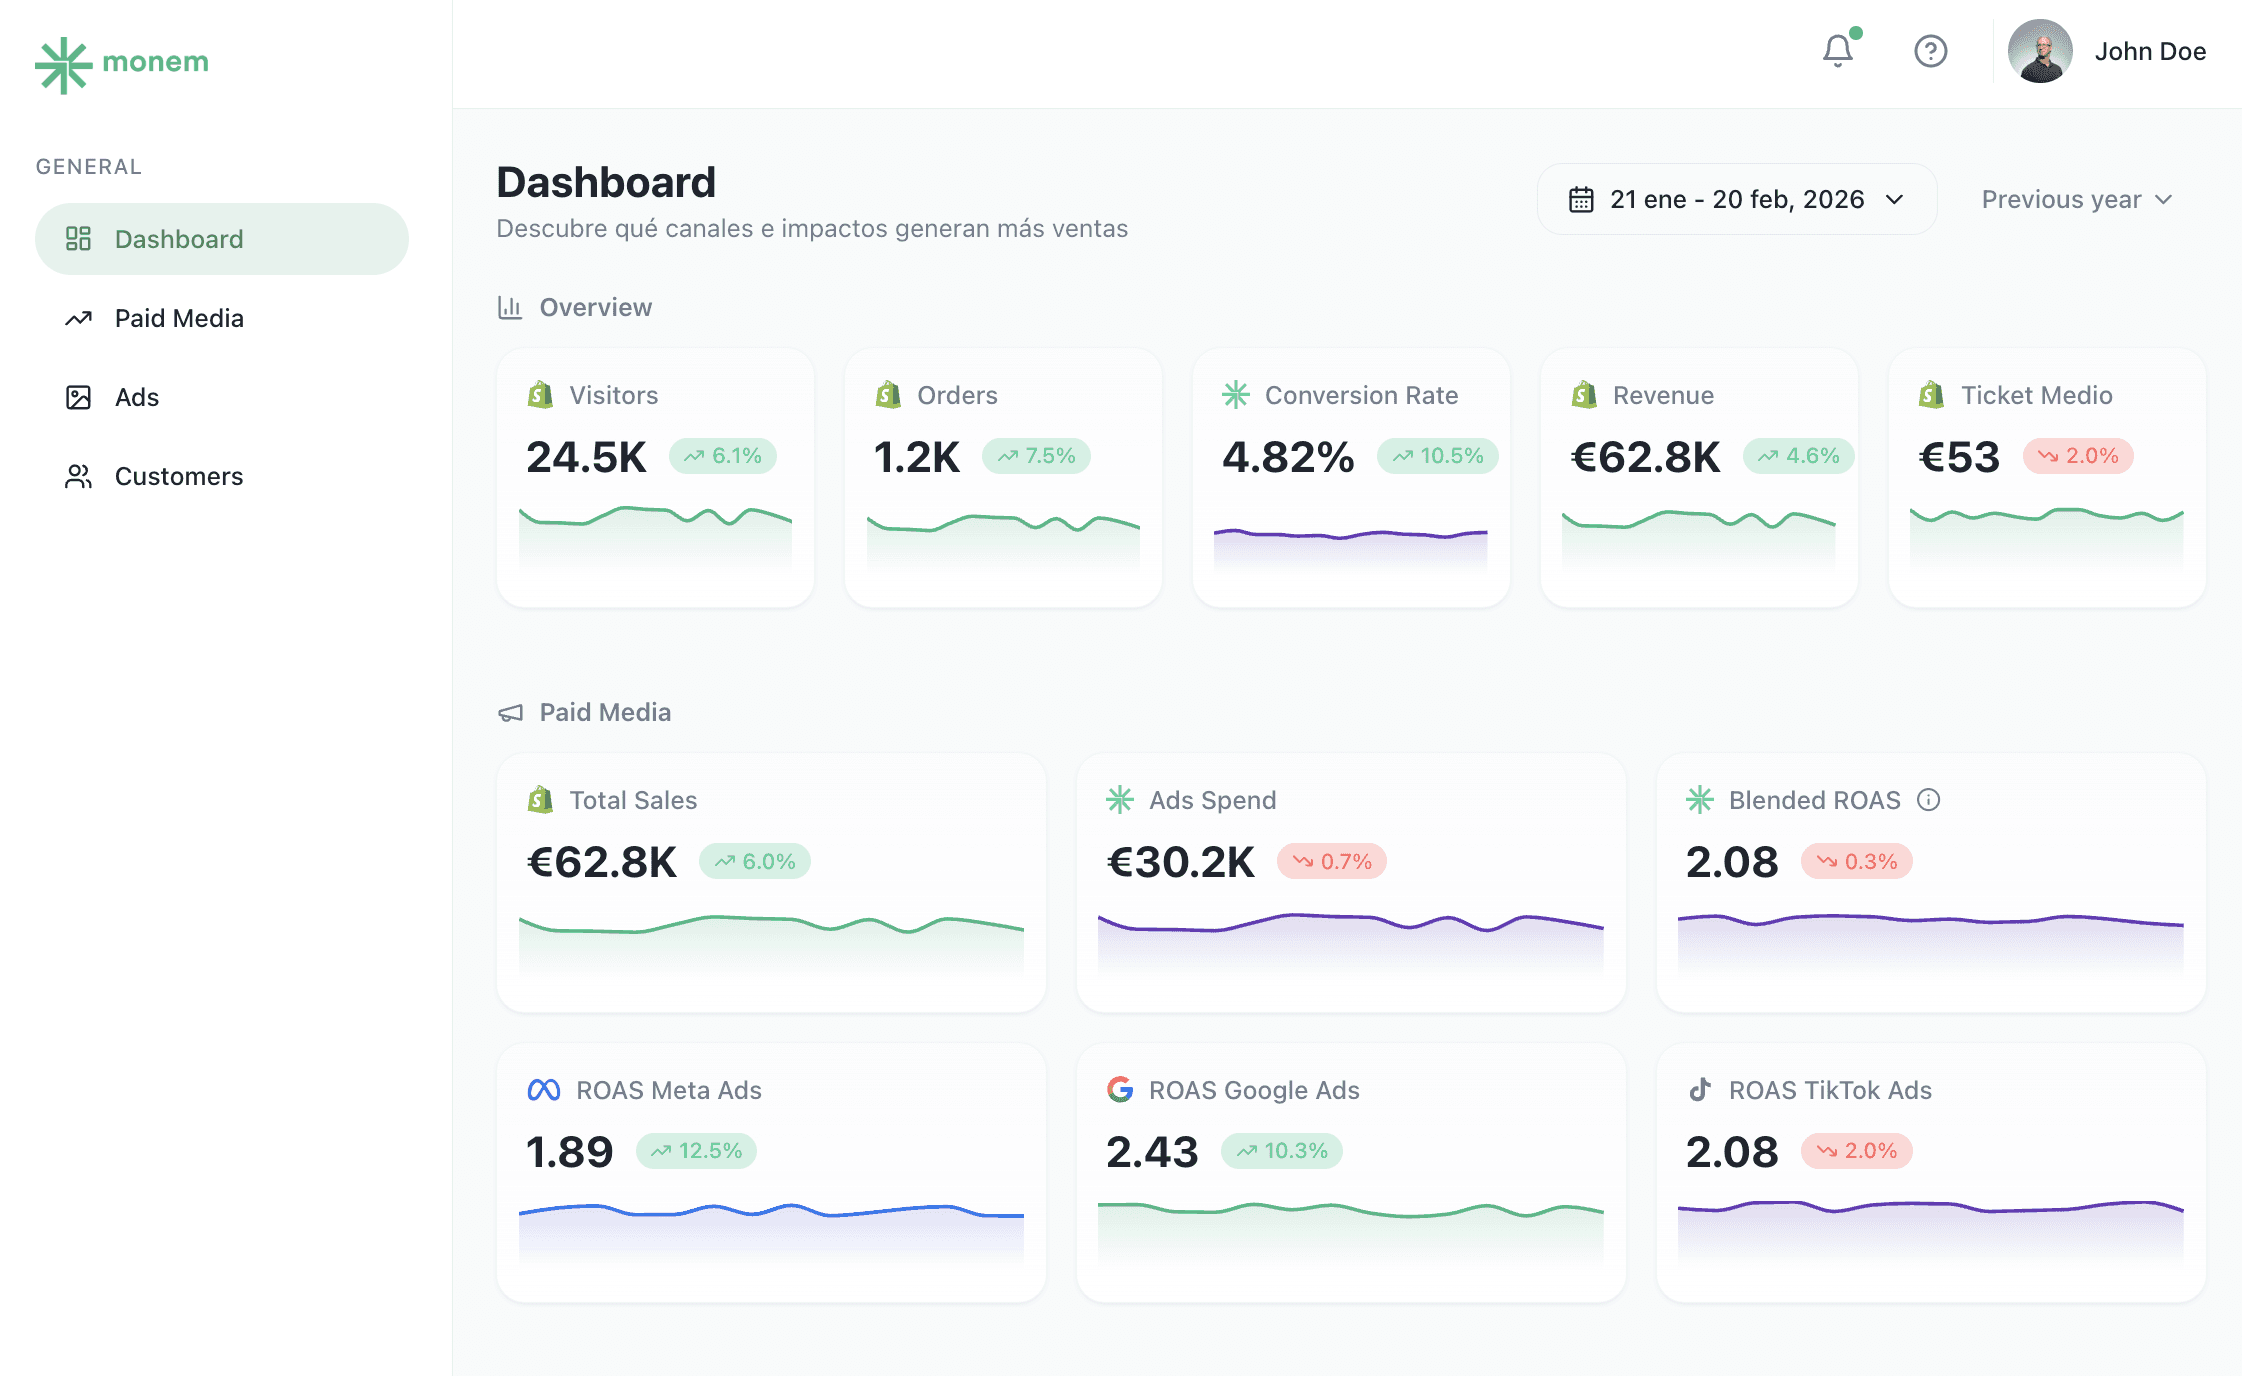Image resolution: width=2242 pixels, height=1376 pixels.
Task: Click the monem logo in the sidebar
Action: point(122,62)
